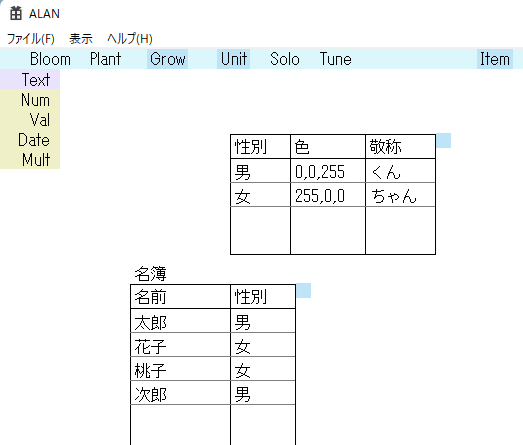Select the くん cell
Viewport: 523px width, 445px height.
401,171
